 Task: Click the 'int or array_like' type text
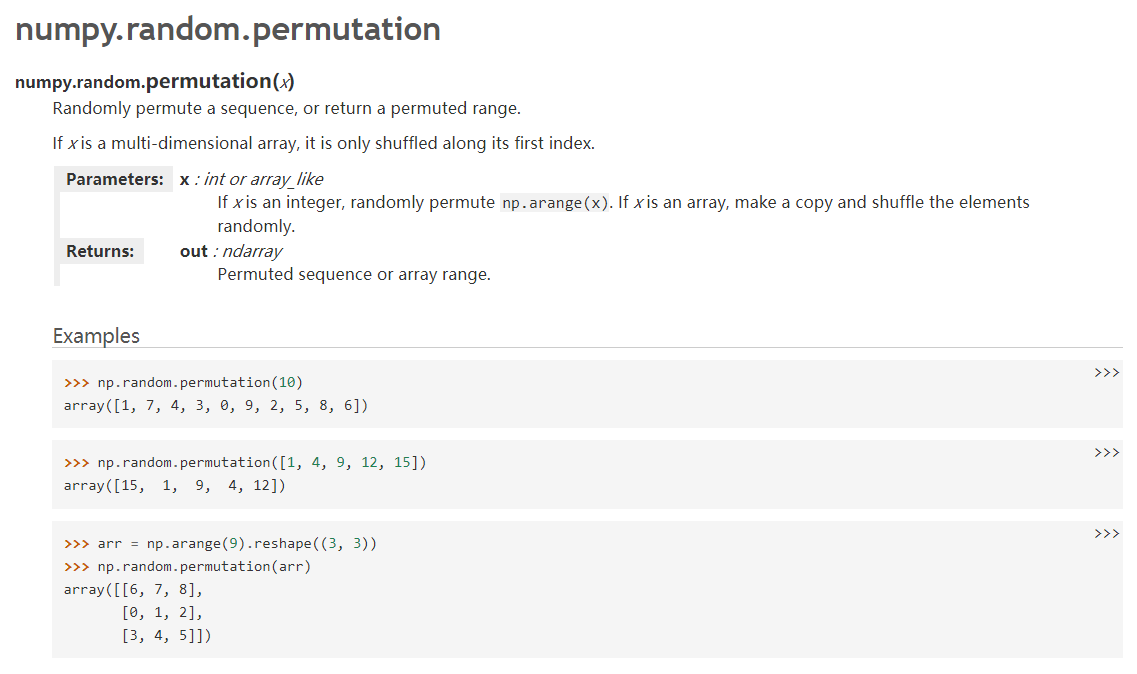(263, 180)
